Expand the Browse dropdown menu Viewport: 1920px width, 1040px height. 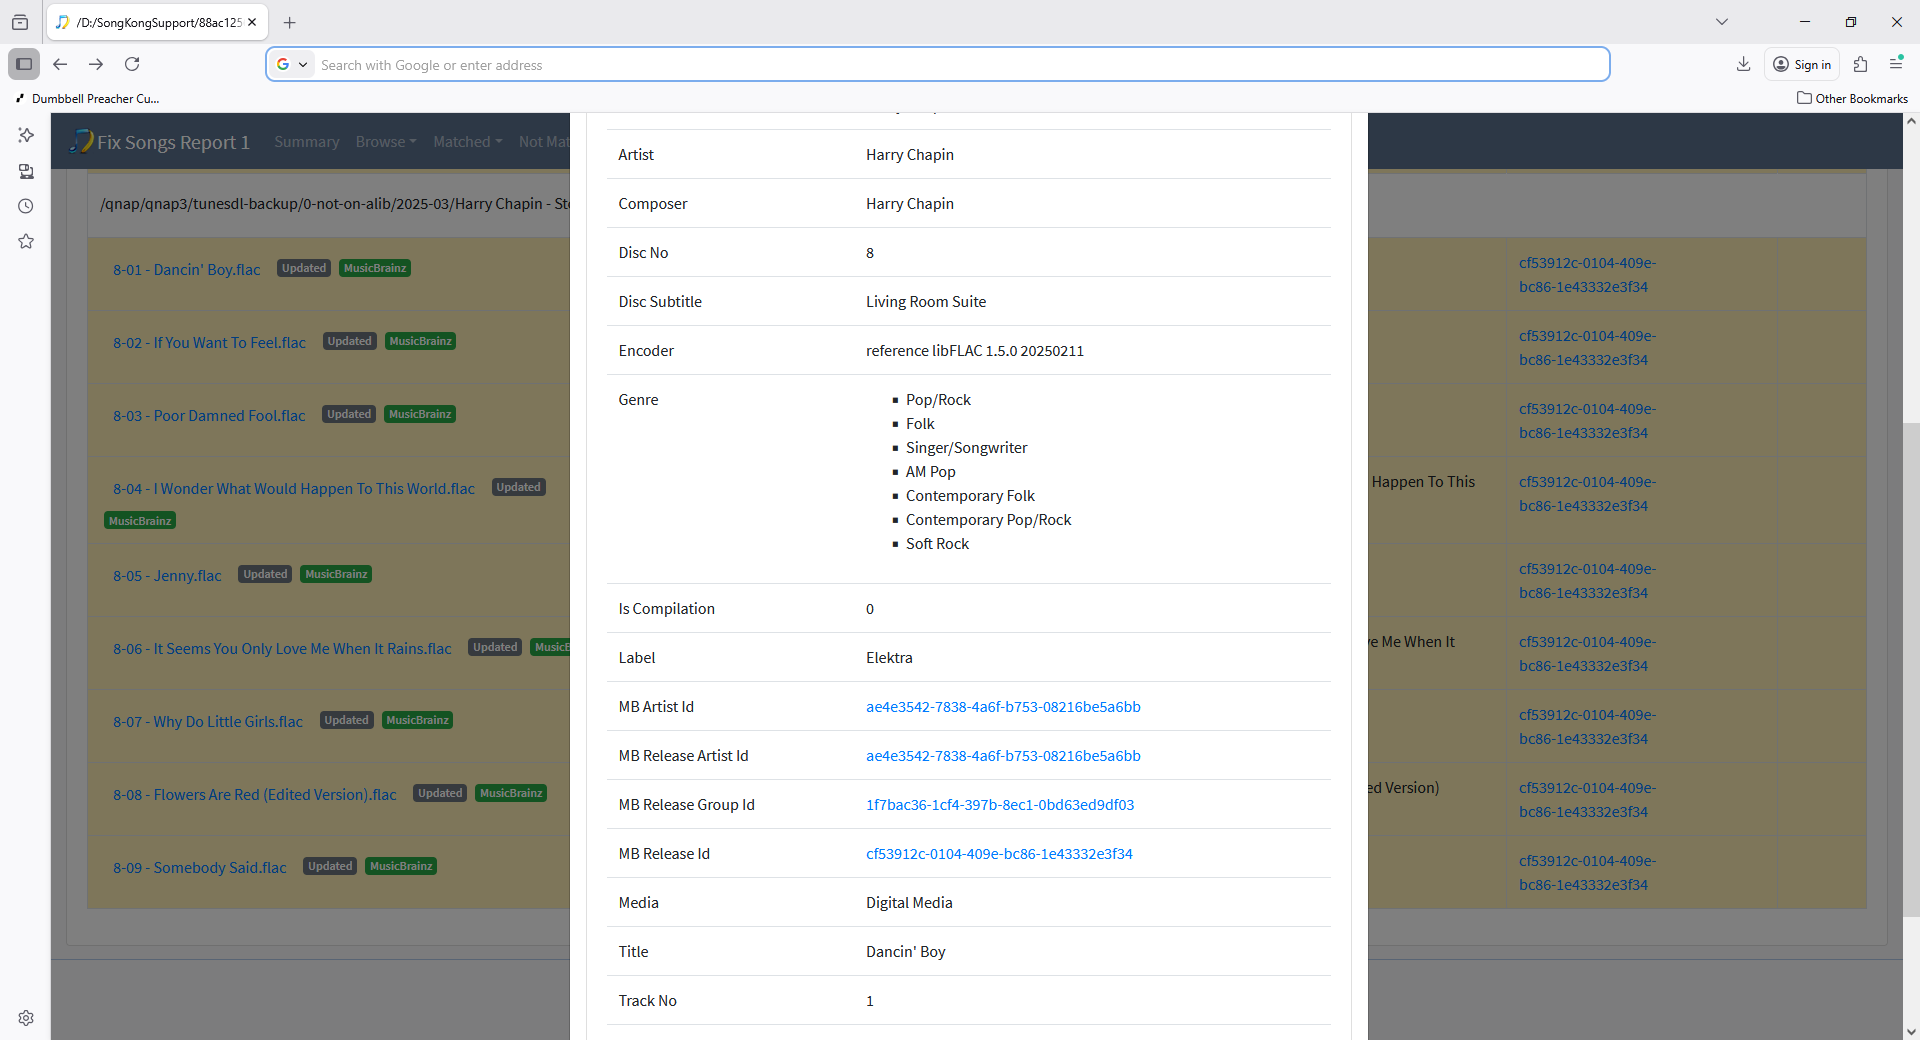click(x=385, y=142)
